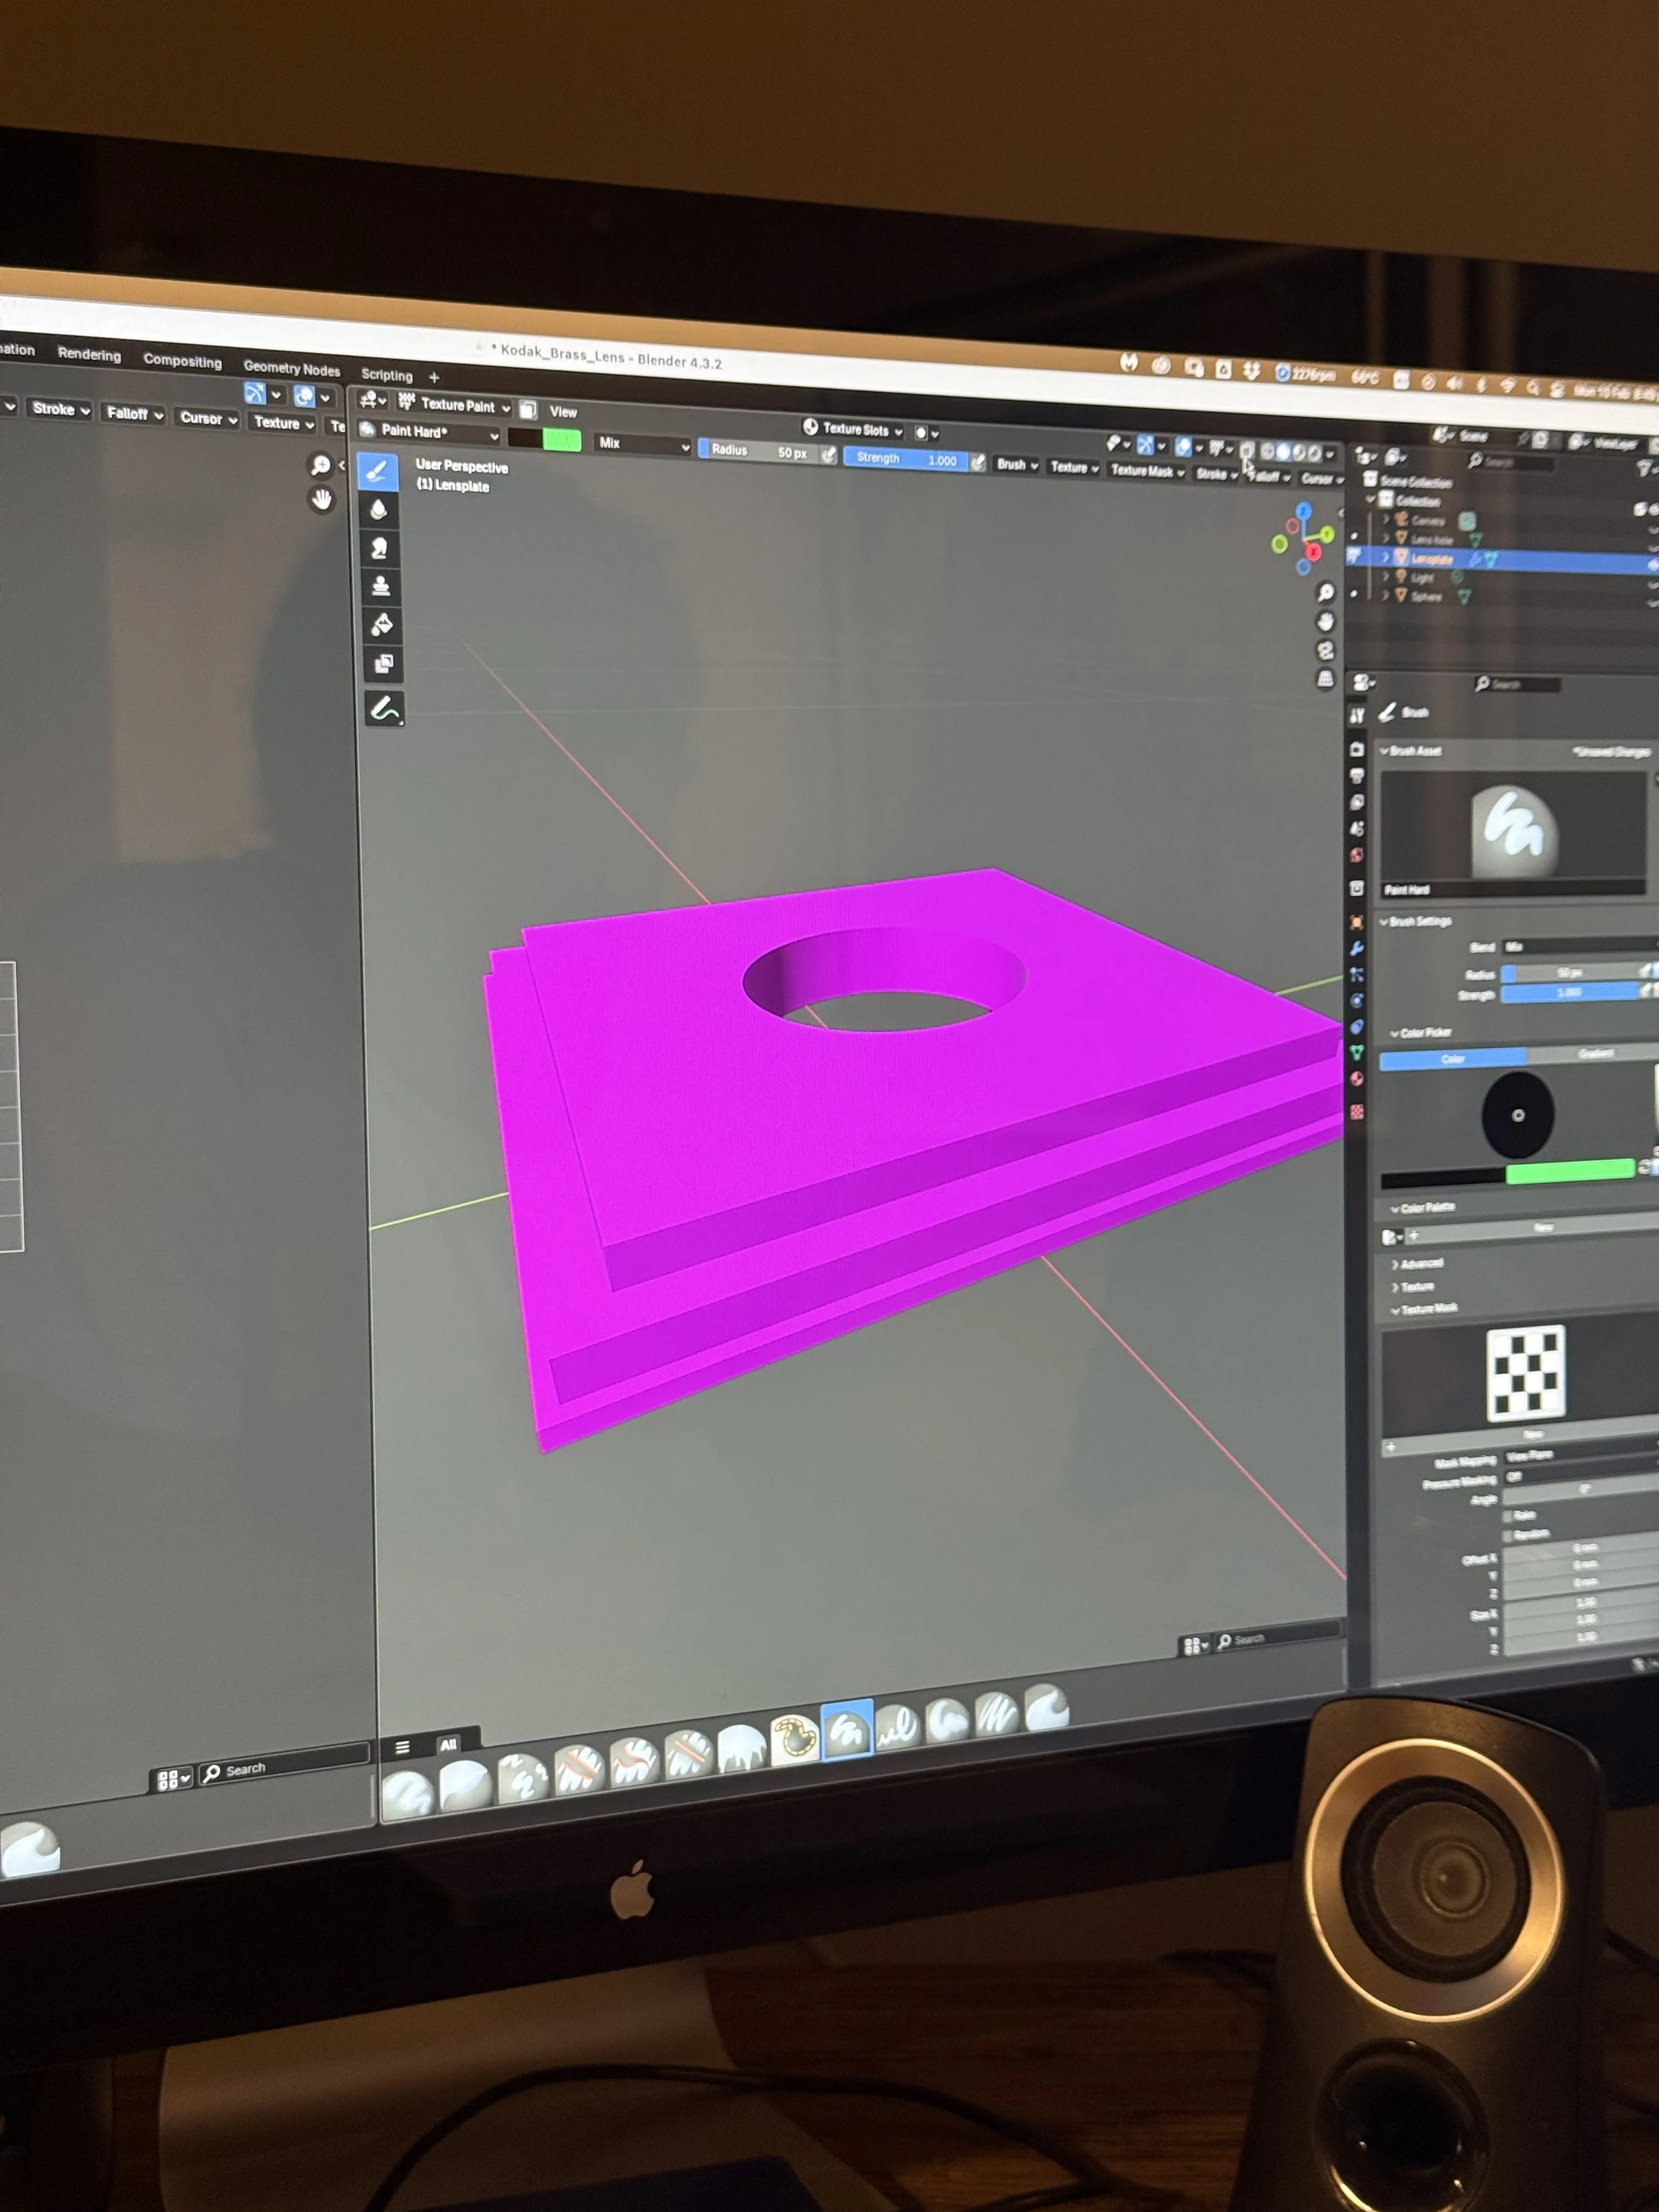This screenshot has width=1659, height=2212.
Task: Open the Modifiers wrench properties tab
Action: (x=1357, y=948)
